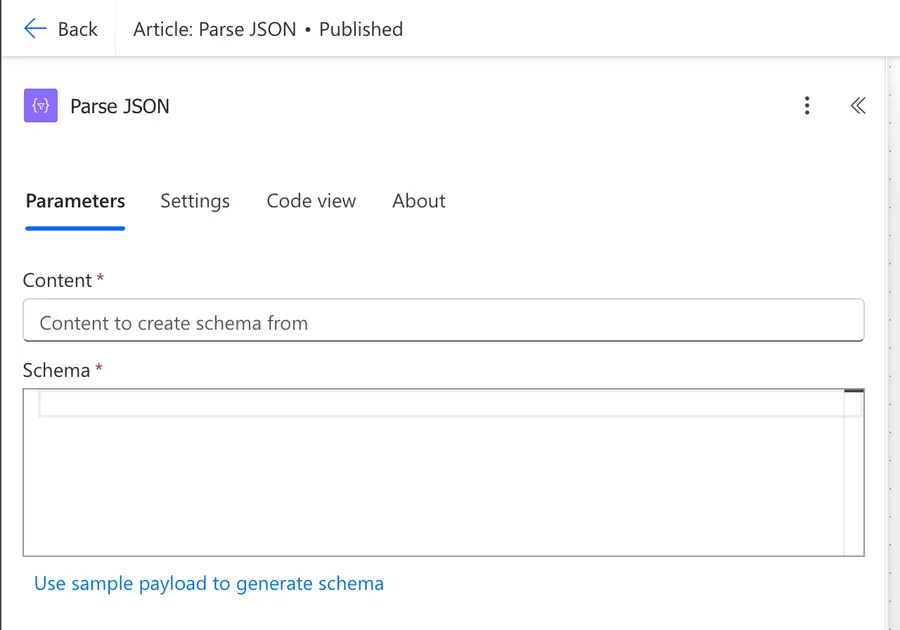Click the 'Content' field label

[x=57, y=281]
